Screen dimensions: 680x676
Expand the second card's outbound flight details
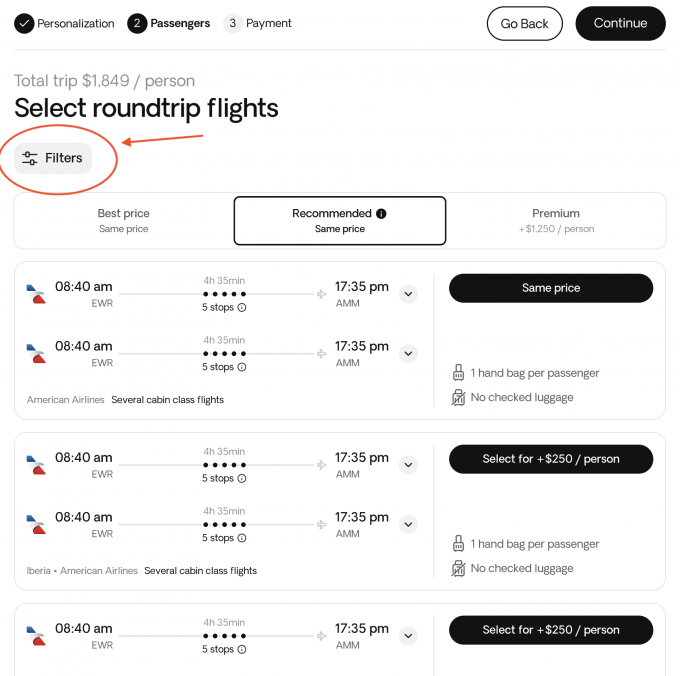tap(408, 465)
